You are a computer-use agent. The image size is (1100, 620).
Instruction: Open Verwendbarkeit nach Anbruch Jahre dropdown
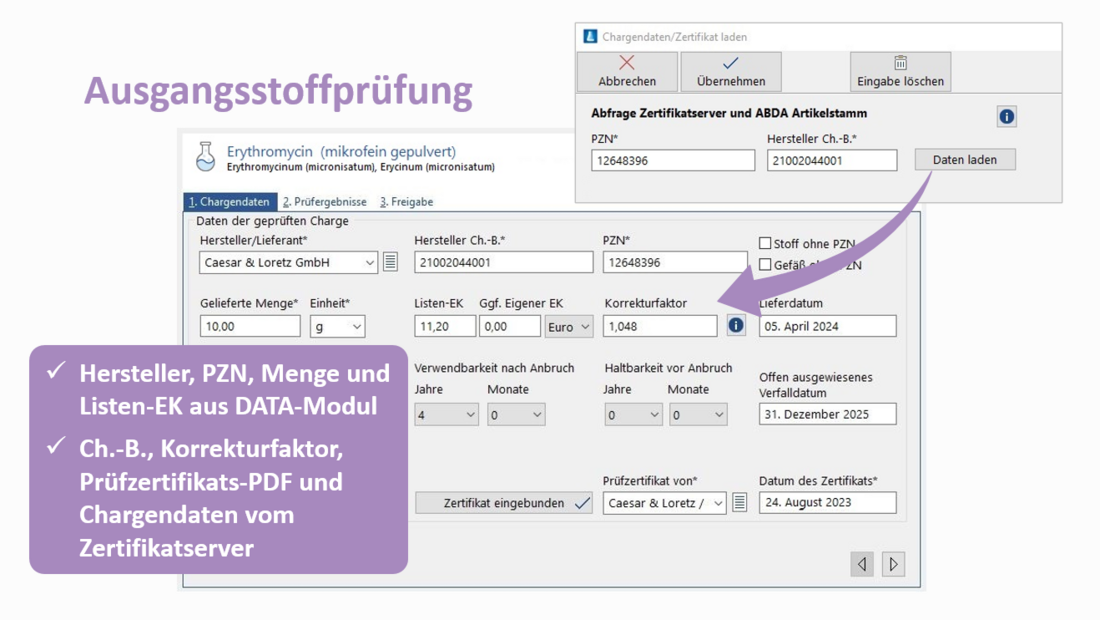pos(470,415)
